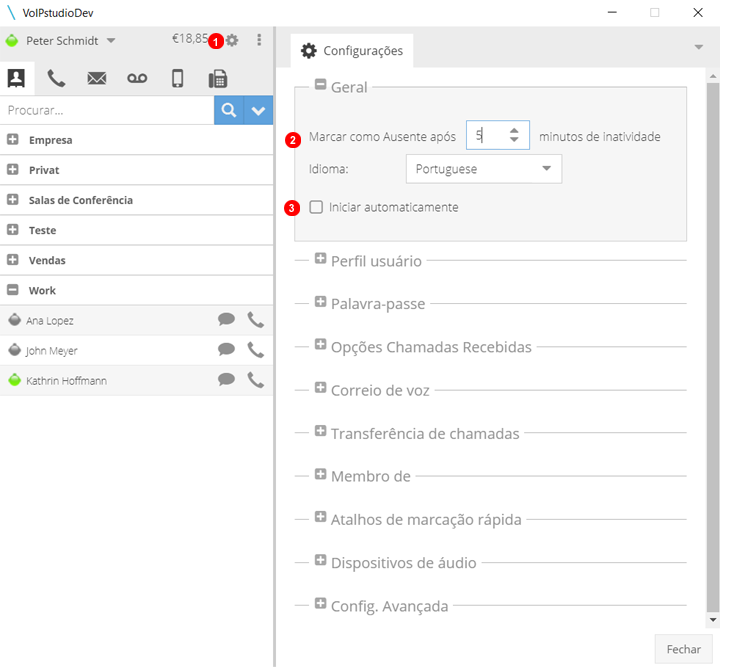Open the Contacts tab icon
Viewport: 739px width, 667px height.
16,78
